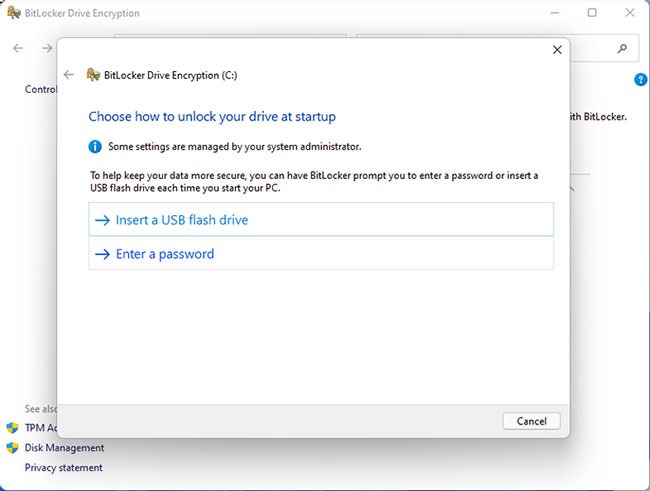Open Disk Management link
This screenshot has width=650, height=491.
point(64,448)
